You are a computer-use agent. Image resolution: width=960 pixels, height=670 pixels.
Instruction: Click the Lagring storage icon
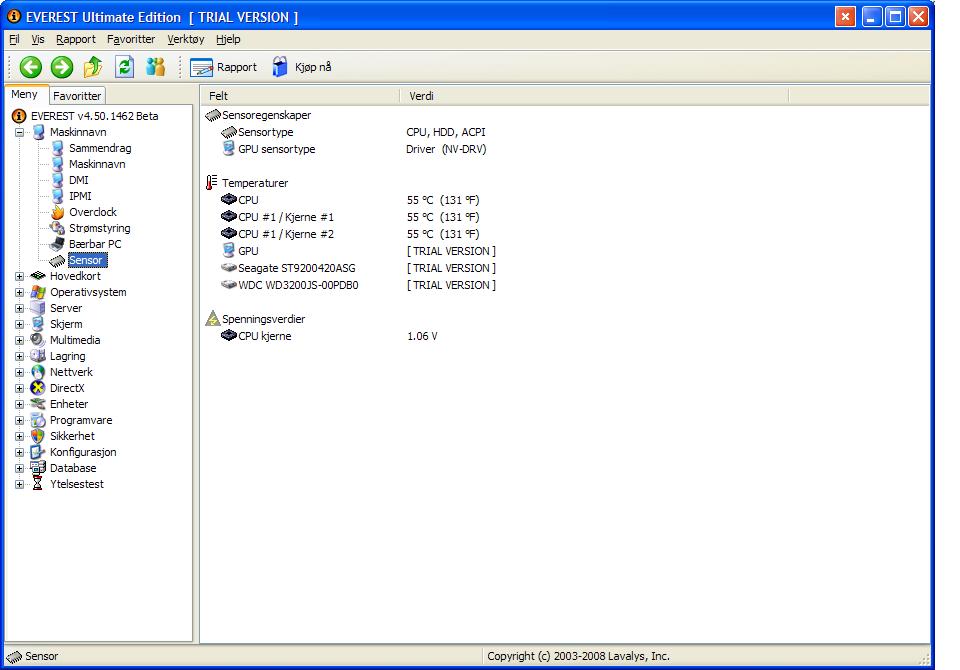38,356
